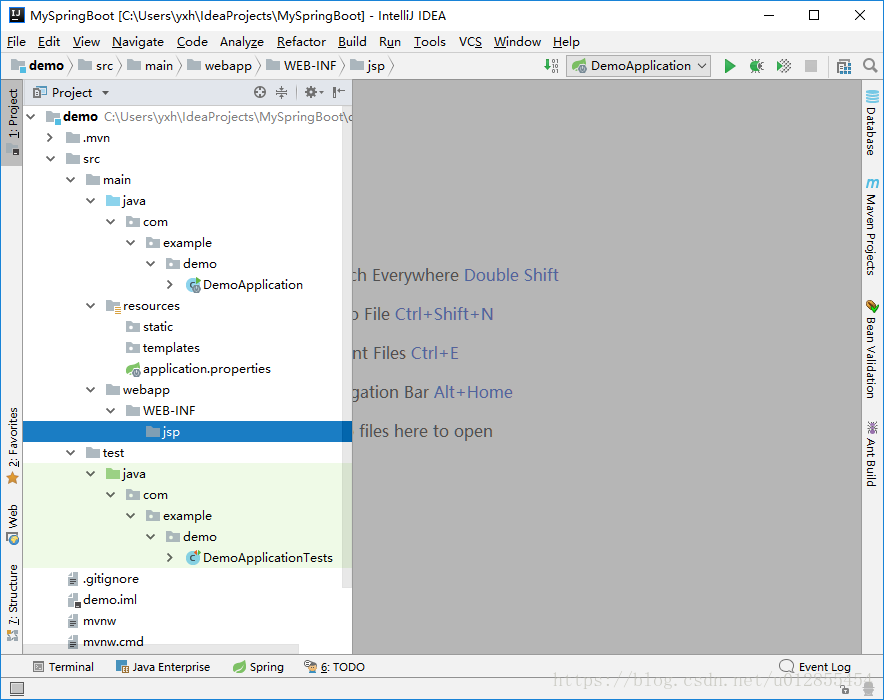This screenshot has height=700, width=884.
Task: Open the Database tool window
Action: (872, 122)
